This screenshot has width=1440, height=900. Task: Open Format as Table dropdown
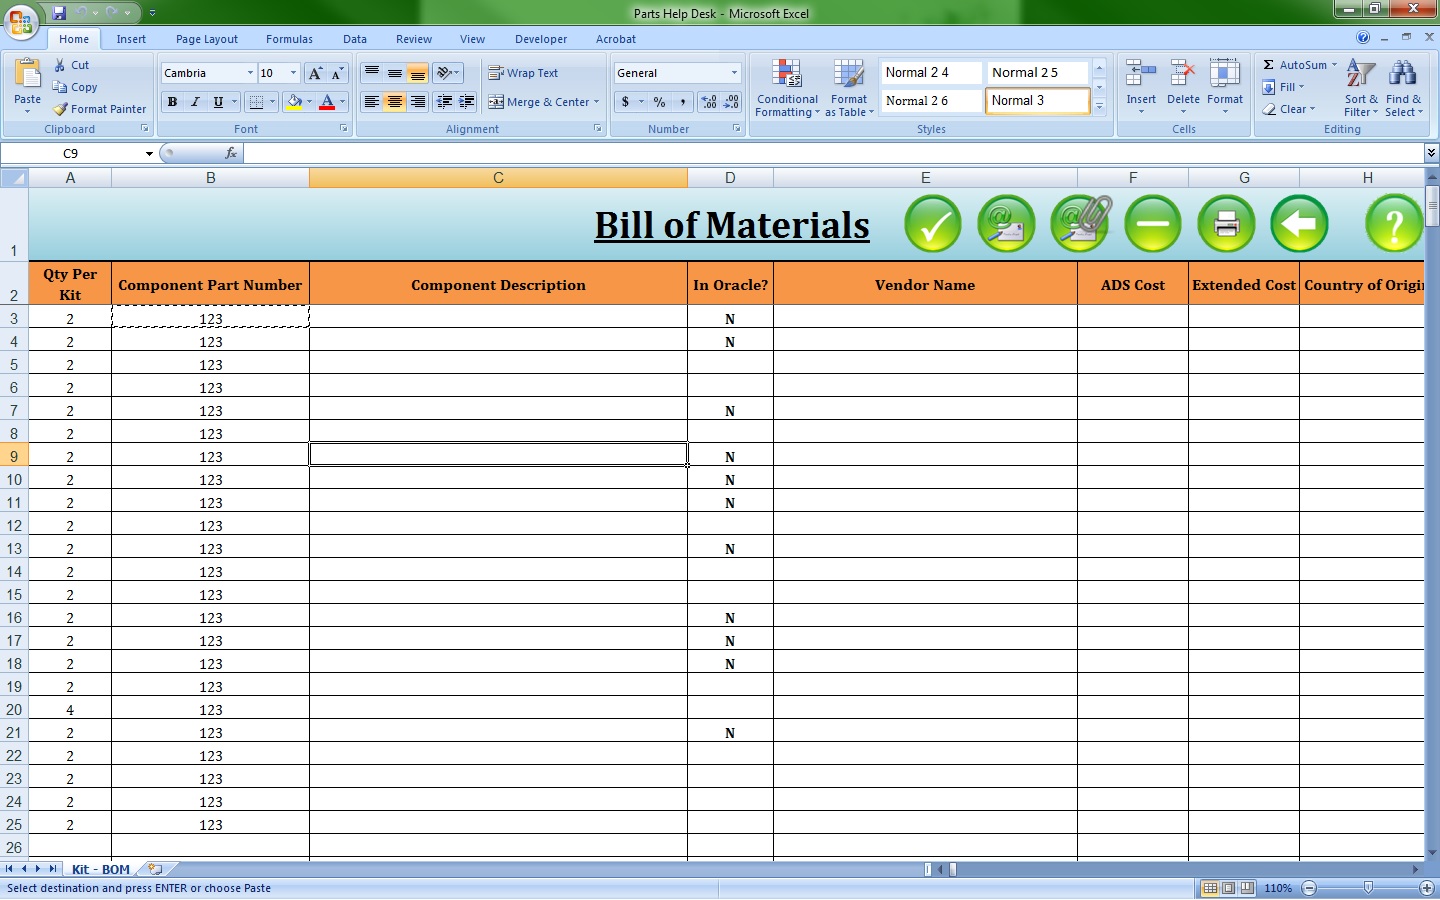tap(849, 88)
